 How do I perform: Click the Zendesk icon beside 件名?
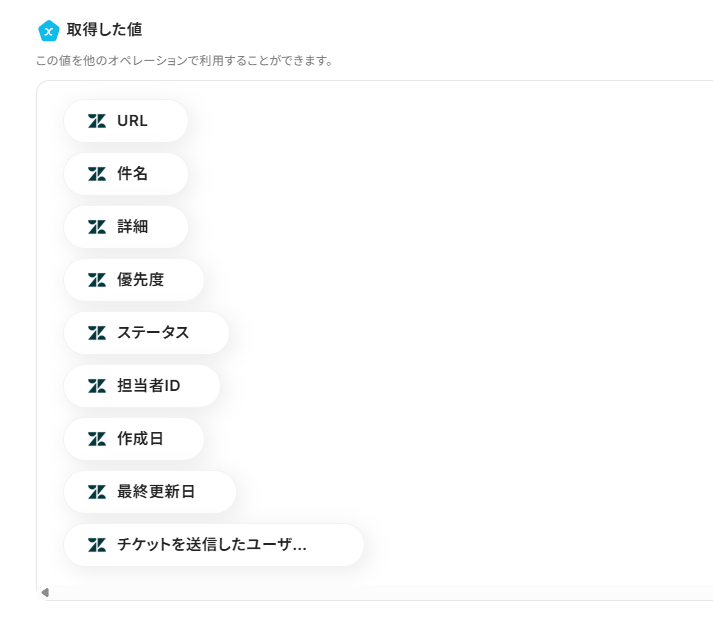click(x=97, y=174)
